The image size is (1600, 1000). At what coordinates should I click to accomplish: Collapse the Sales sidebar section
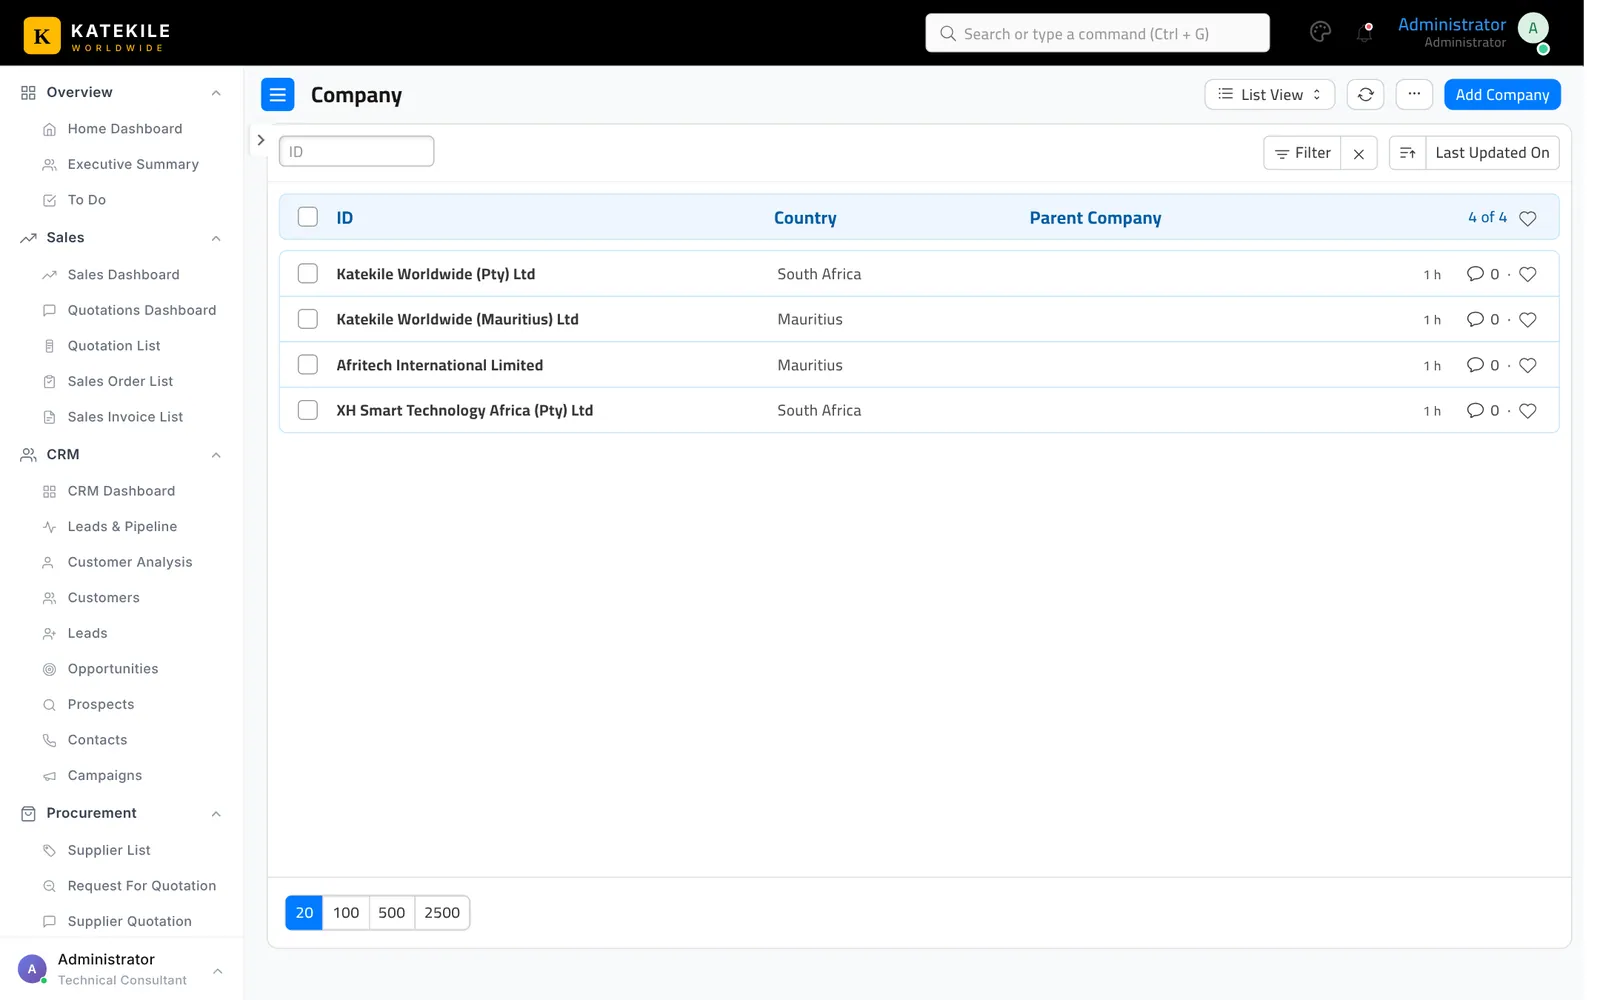216,238
